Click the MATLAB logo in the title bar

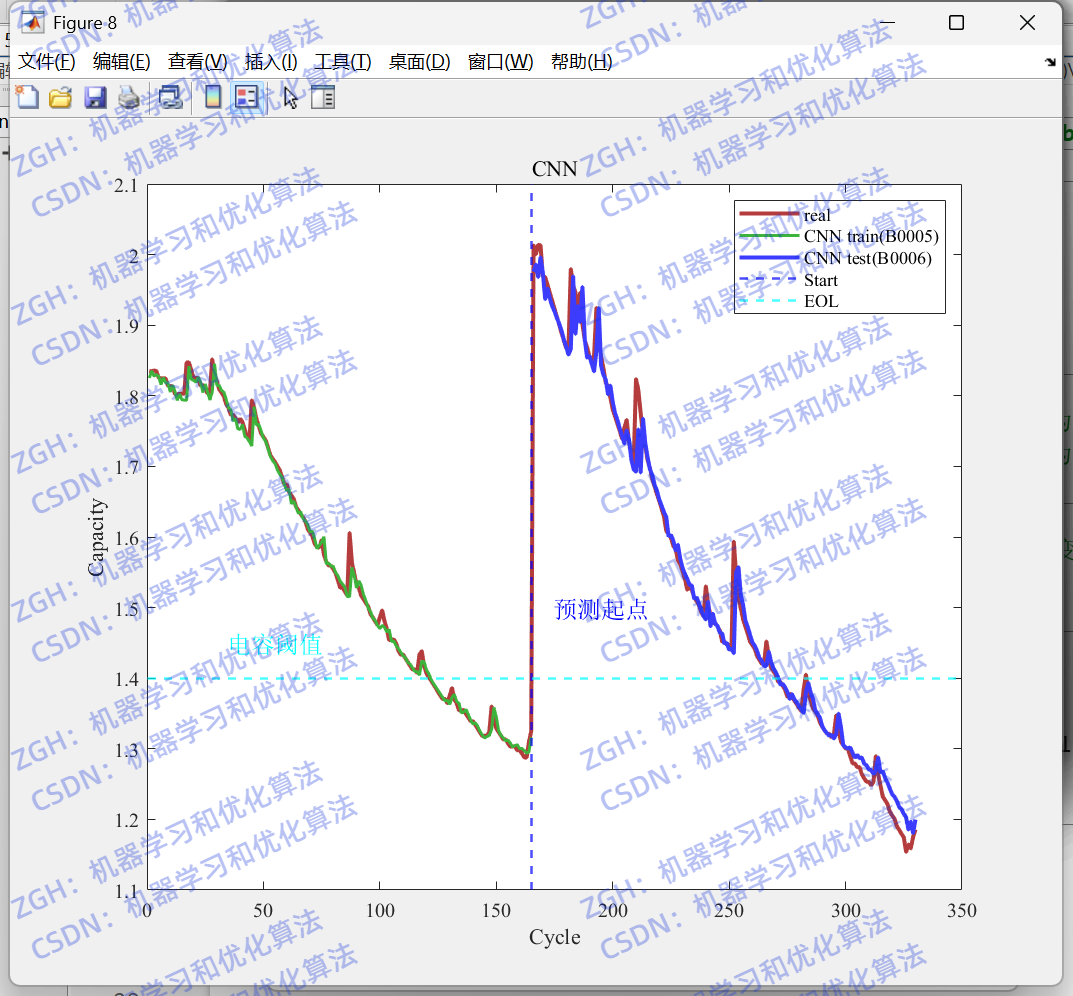[x=31, y=23]
